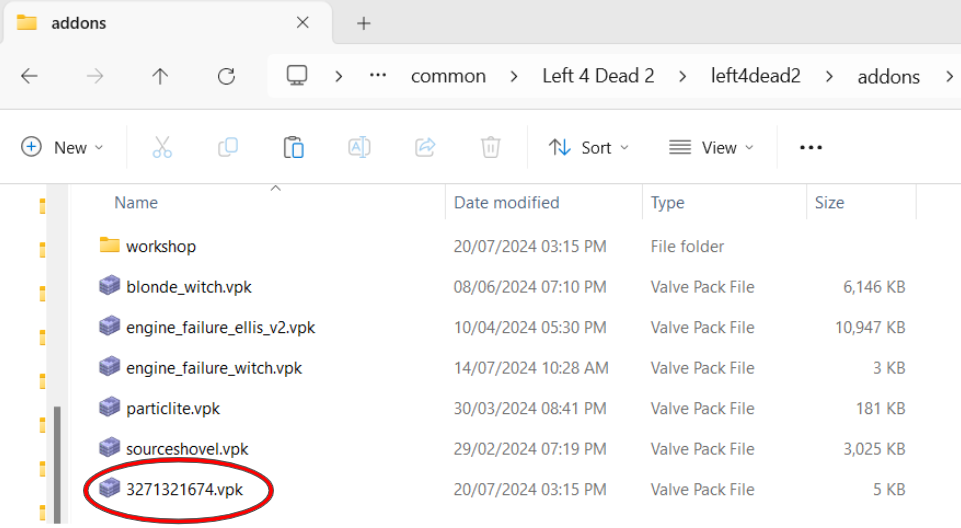Click date 08/06/2024 07:10 PM cell
The height and width of the screenshot is (528, 961).
(x=530, y=287)
